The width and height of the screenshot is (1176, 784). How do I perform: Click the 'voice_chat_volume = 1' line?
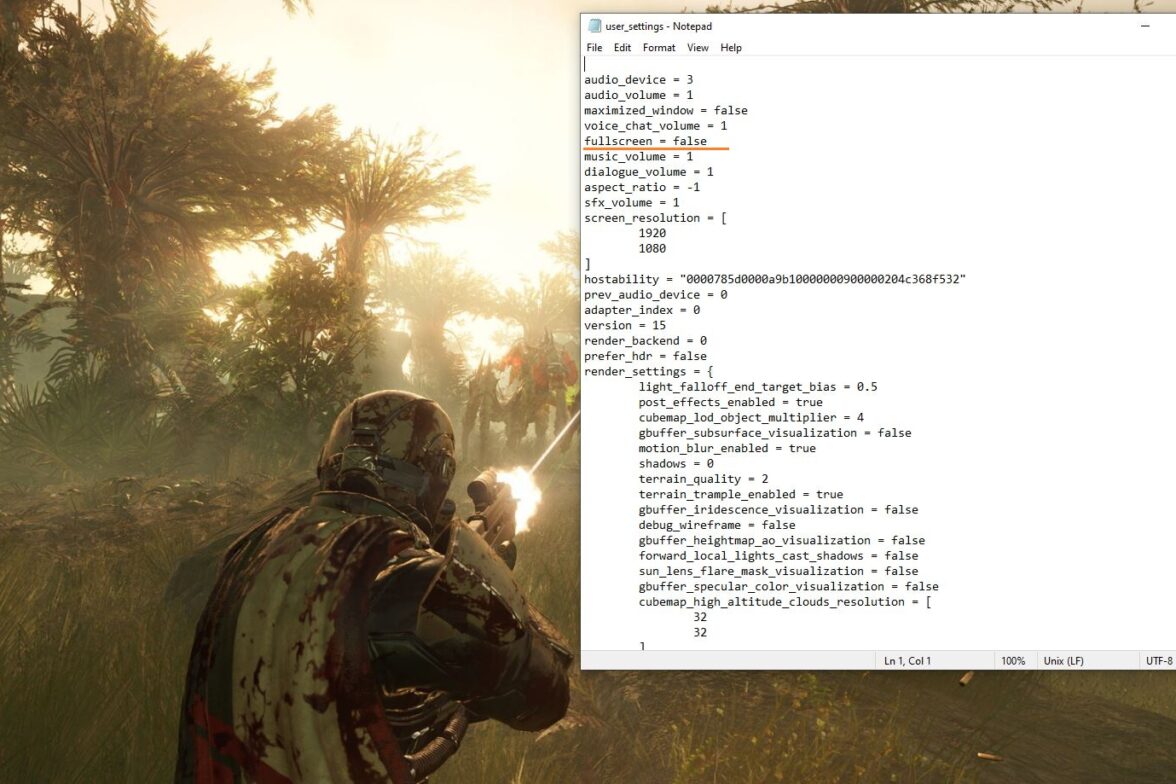(656, 126)
